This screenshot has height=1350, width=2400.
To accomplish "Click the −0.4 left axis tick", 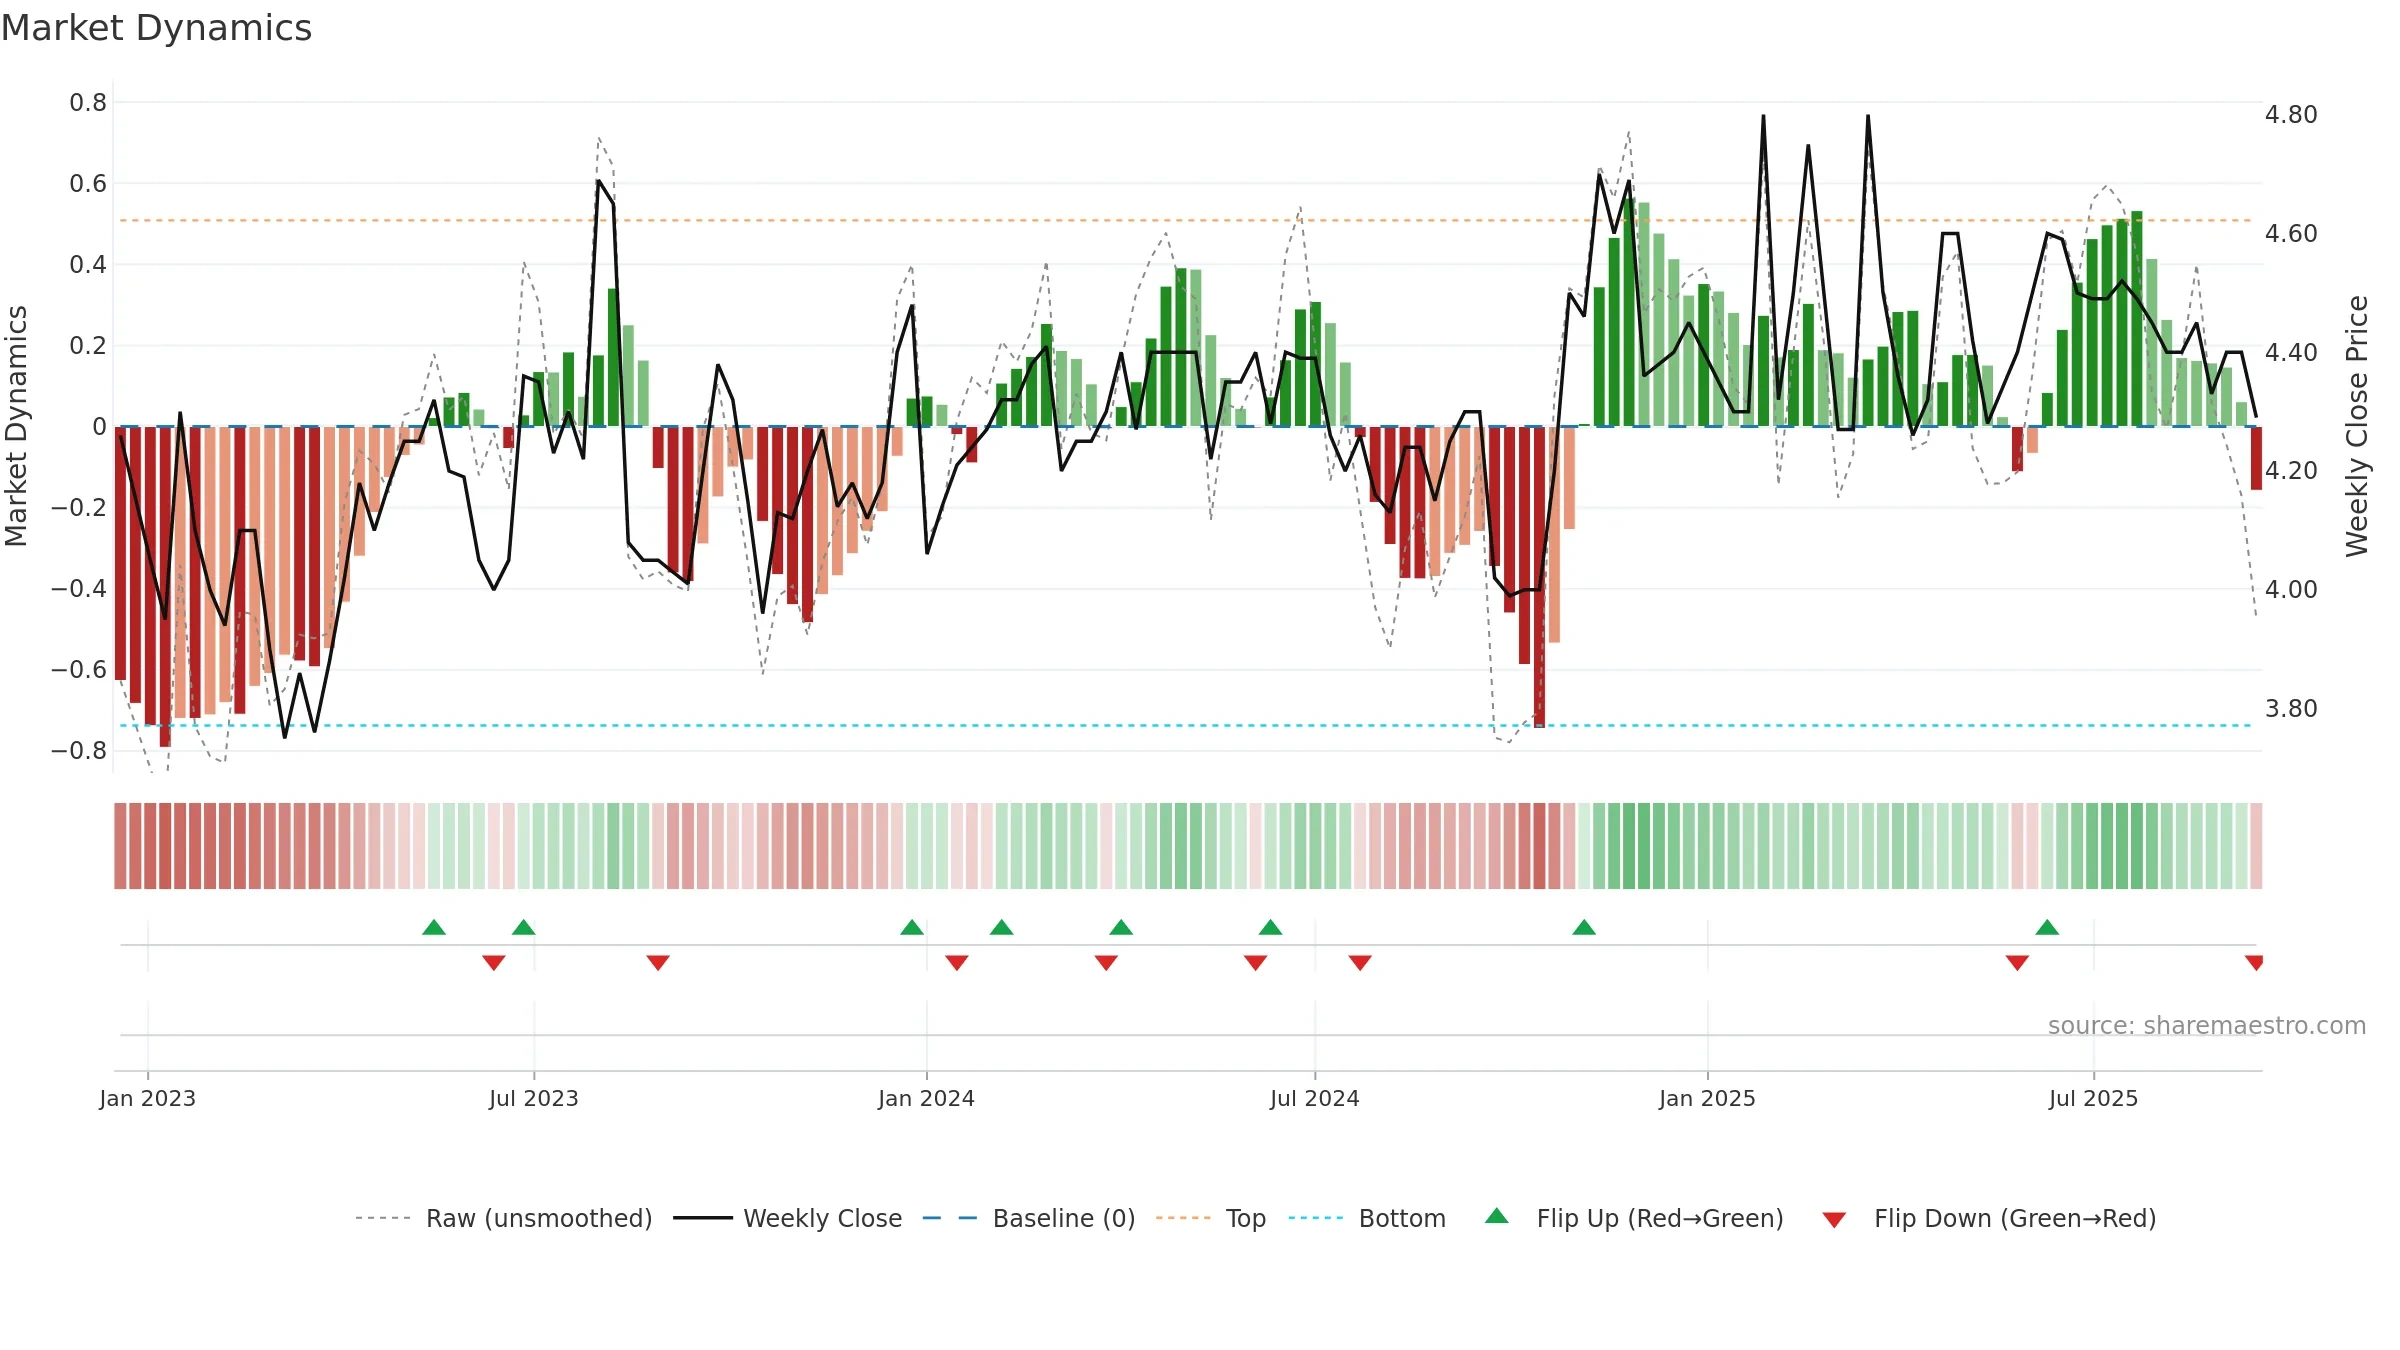I will click(79, 588).
